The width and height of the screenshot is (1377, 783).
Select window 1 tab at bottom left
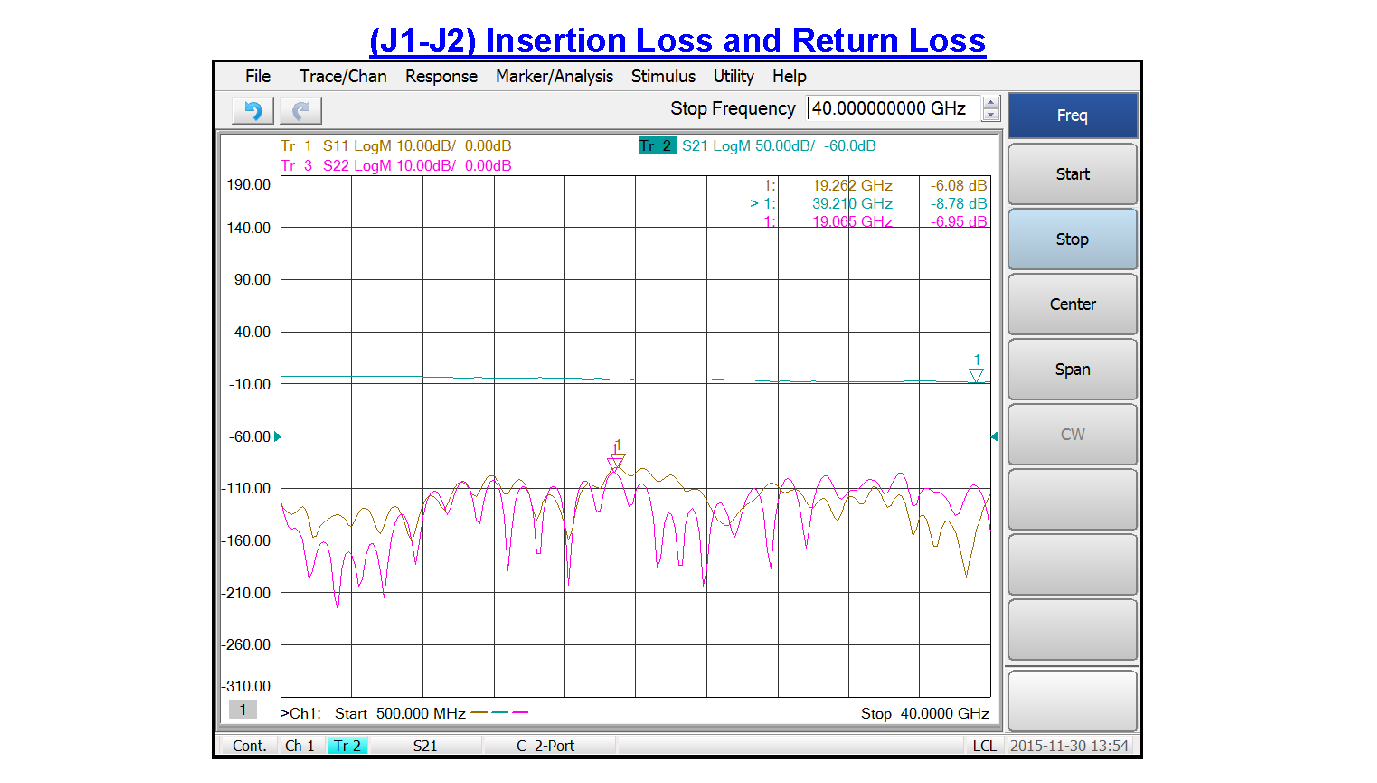click(x=241, y=709)
